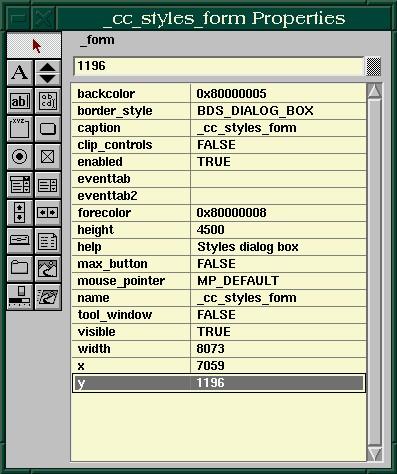Viewport: 397px width, 474px height.
Task: Open the dropdown button beside value field
Action: pyautogui.click(x=373, y=66)
